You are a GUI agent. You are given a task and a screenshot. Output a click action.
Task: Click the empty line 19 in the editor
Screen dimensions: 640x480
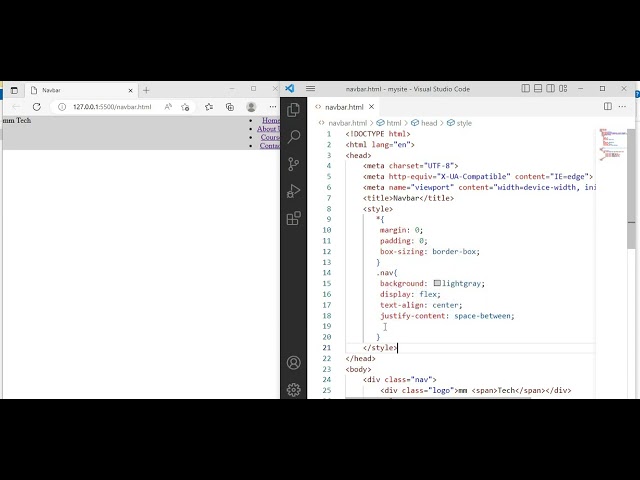point(469,326)
